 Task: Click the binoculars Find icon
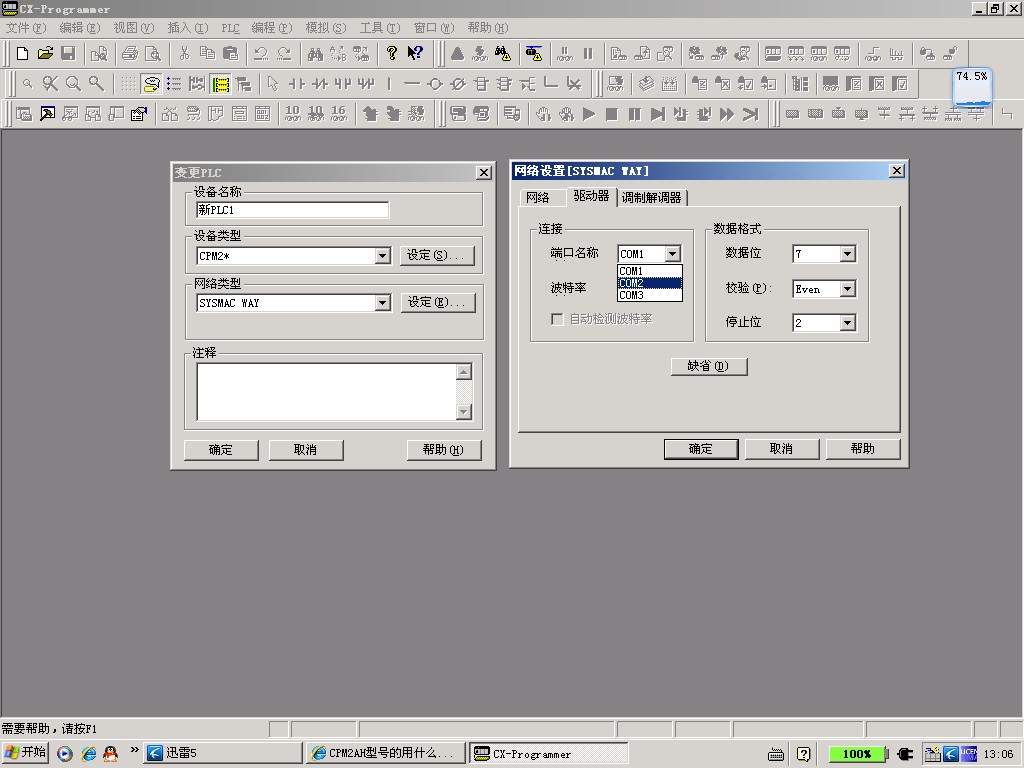tap(314, 54)
